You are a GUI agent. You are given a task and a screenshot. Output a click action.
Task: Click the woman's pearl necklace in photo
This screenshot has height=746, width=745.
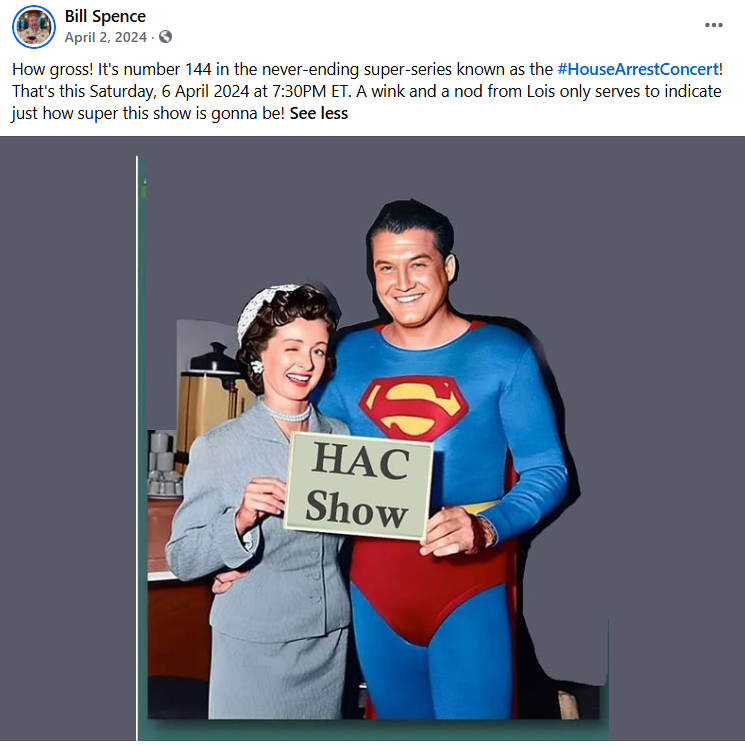pos(287,412)
